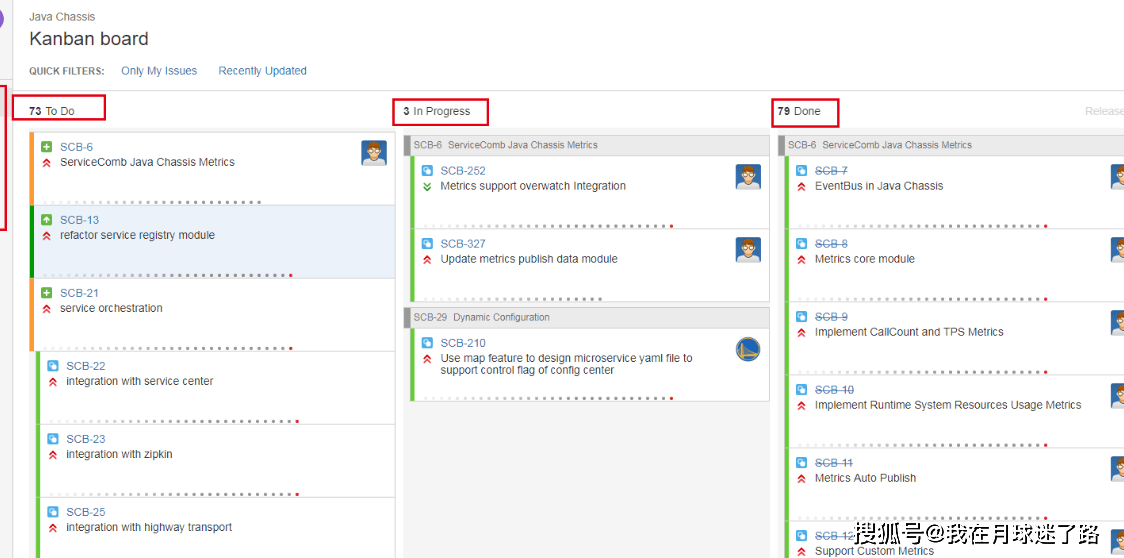Screen dimensions: 1124x558
Task: Click the 'integration with highway transport' summary
Action: 149,528
